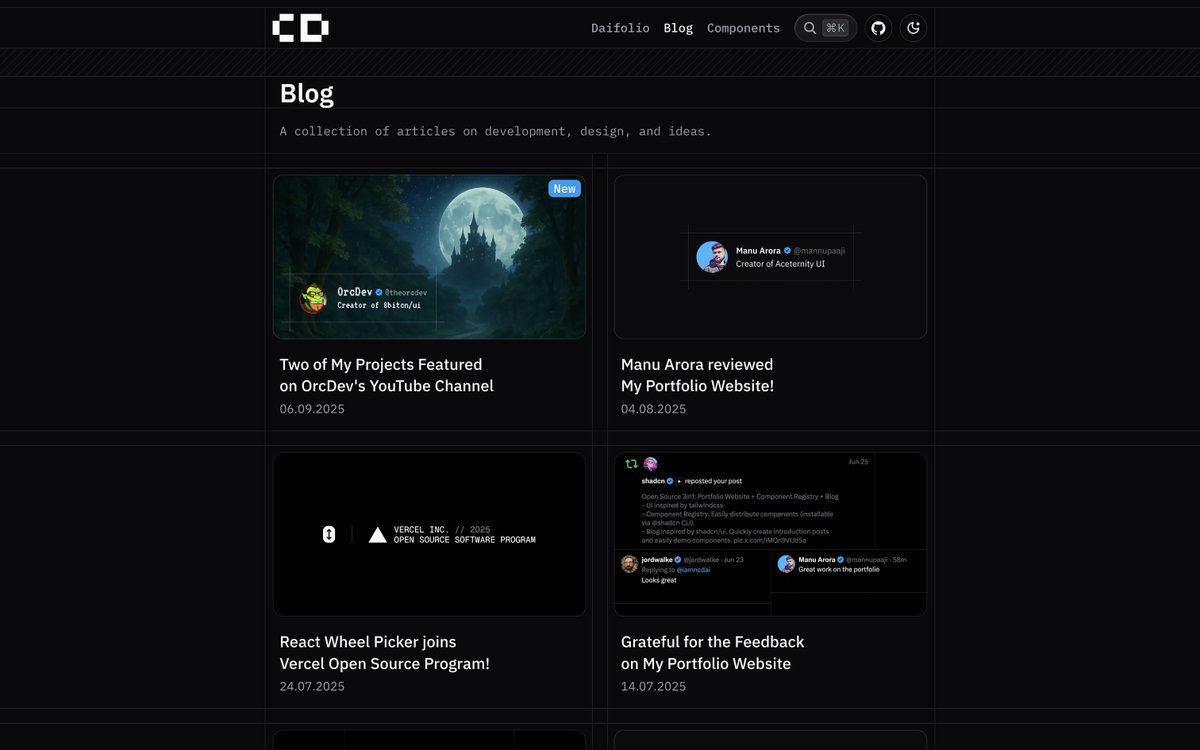Open the Components nav item

[743, 28]
